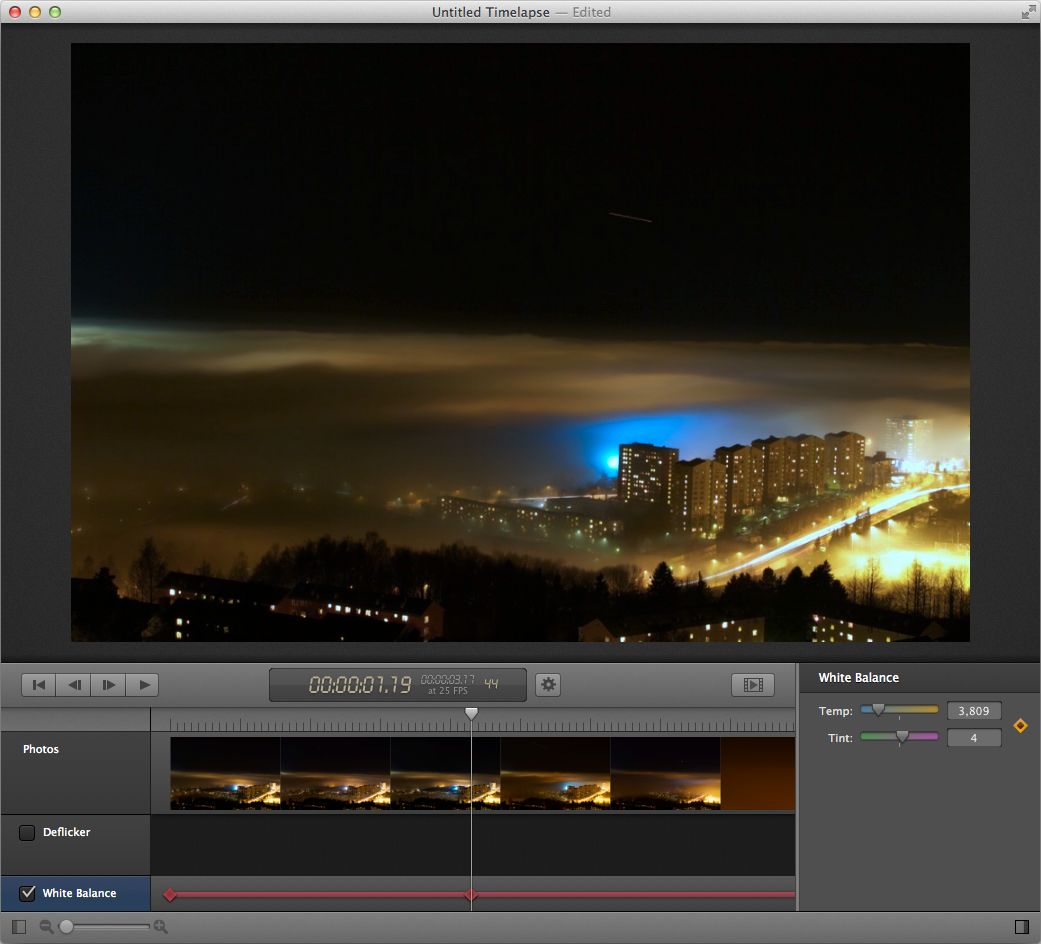Click the first photo thumbnail in the timeline
The width and height of the screenshot is (1041, 944).
225,773
